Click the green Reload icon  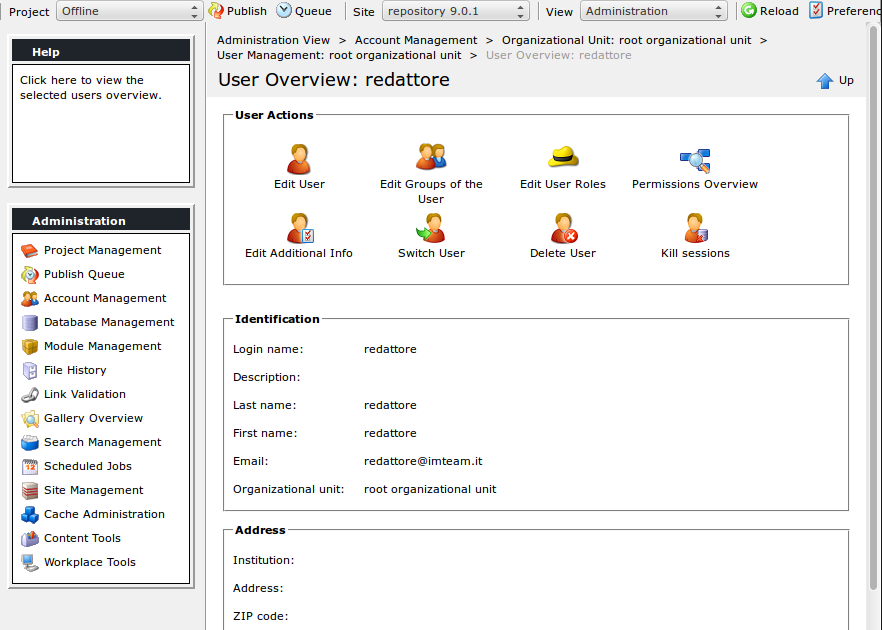tap(749, 10)
